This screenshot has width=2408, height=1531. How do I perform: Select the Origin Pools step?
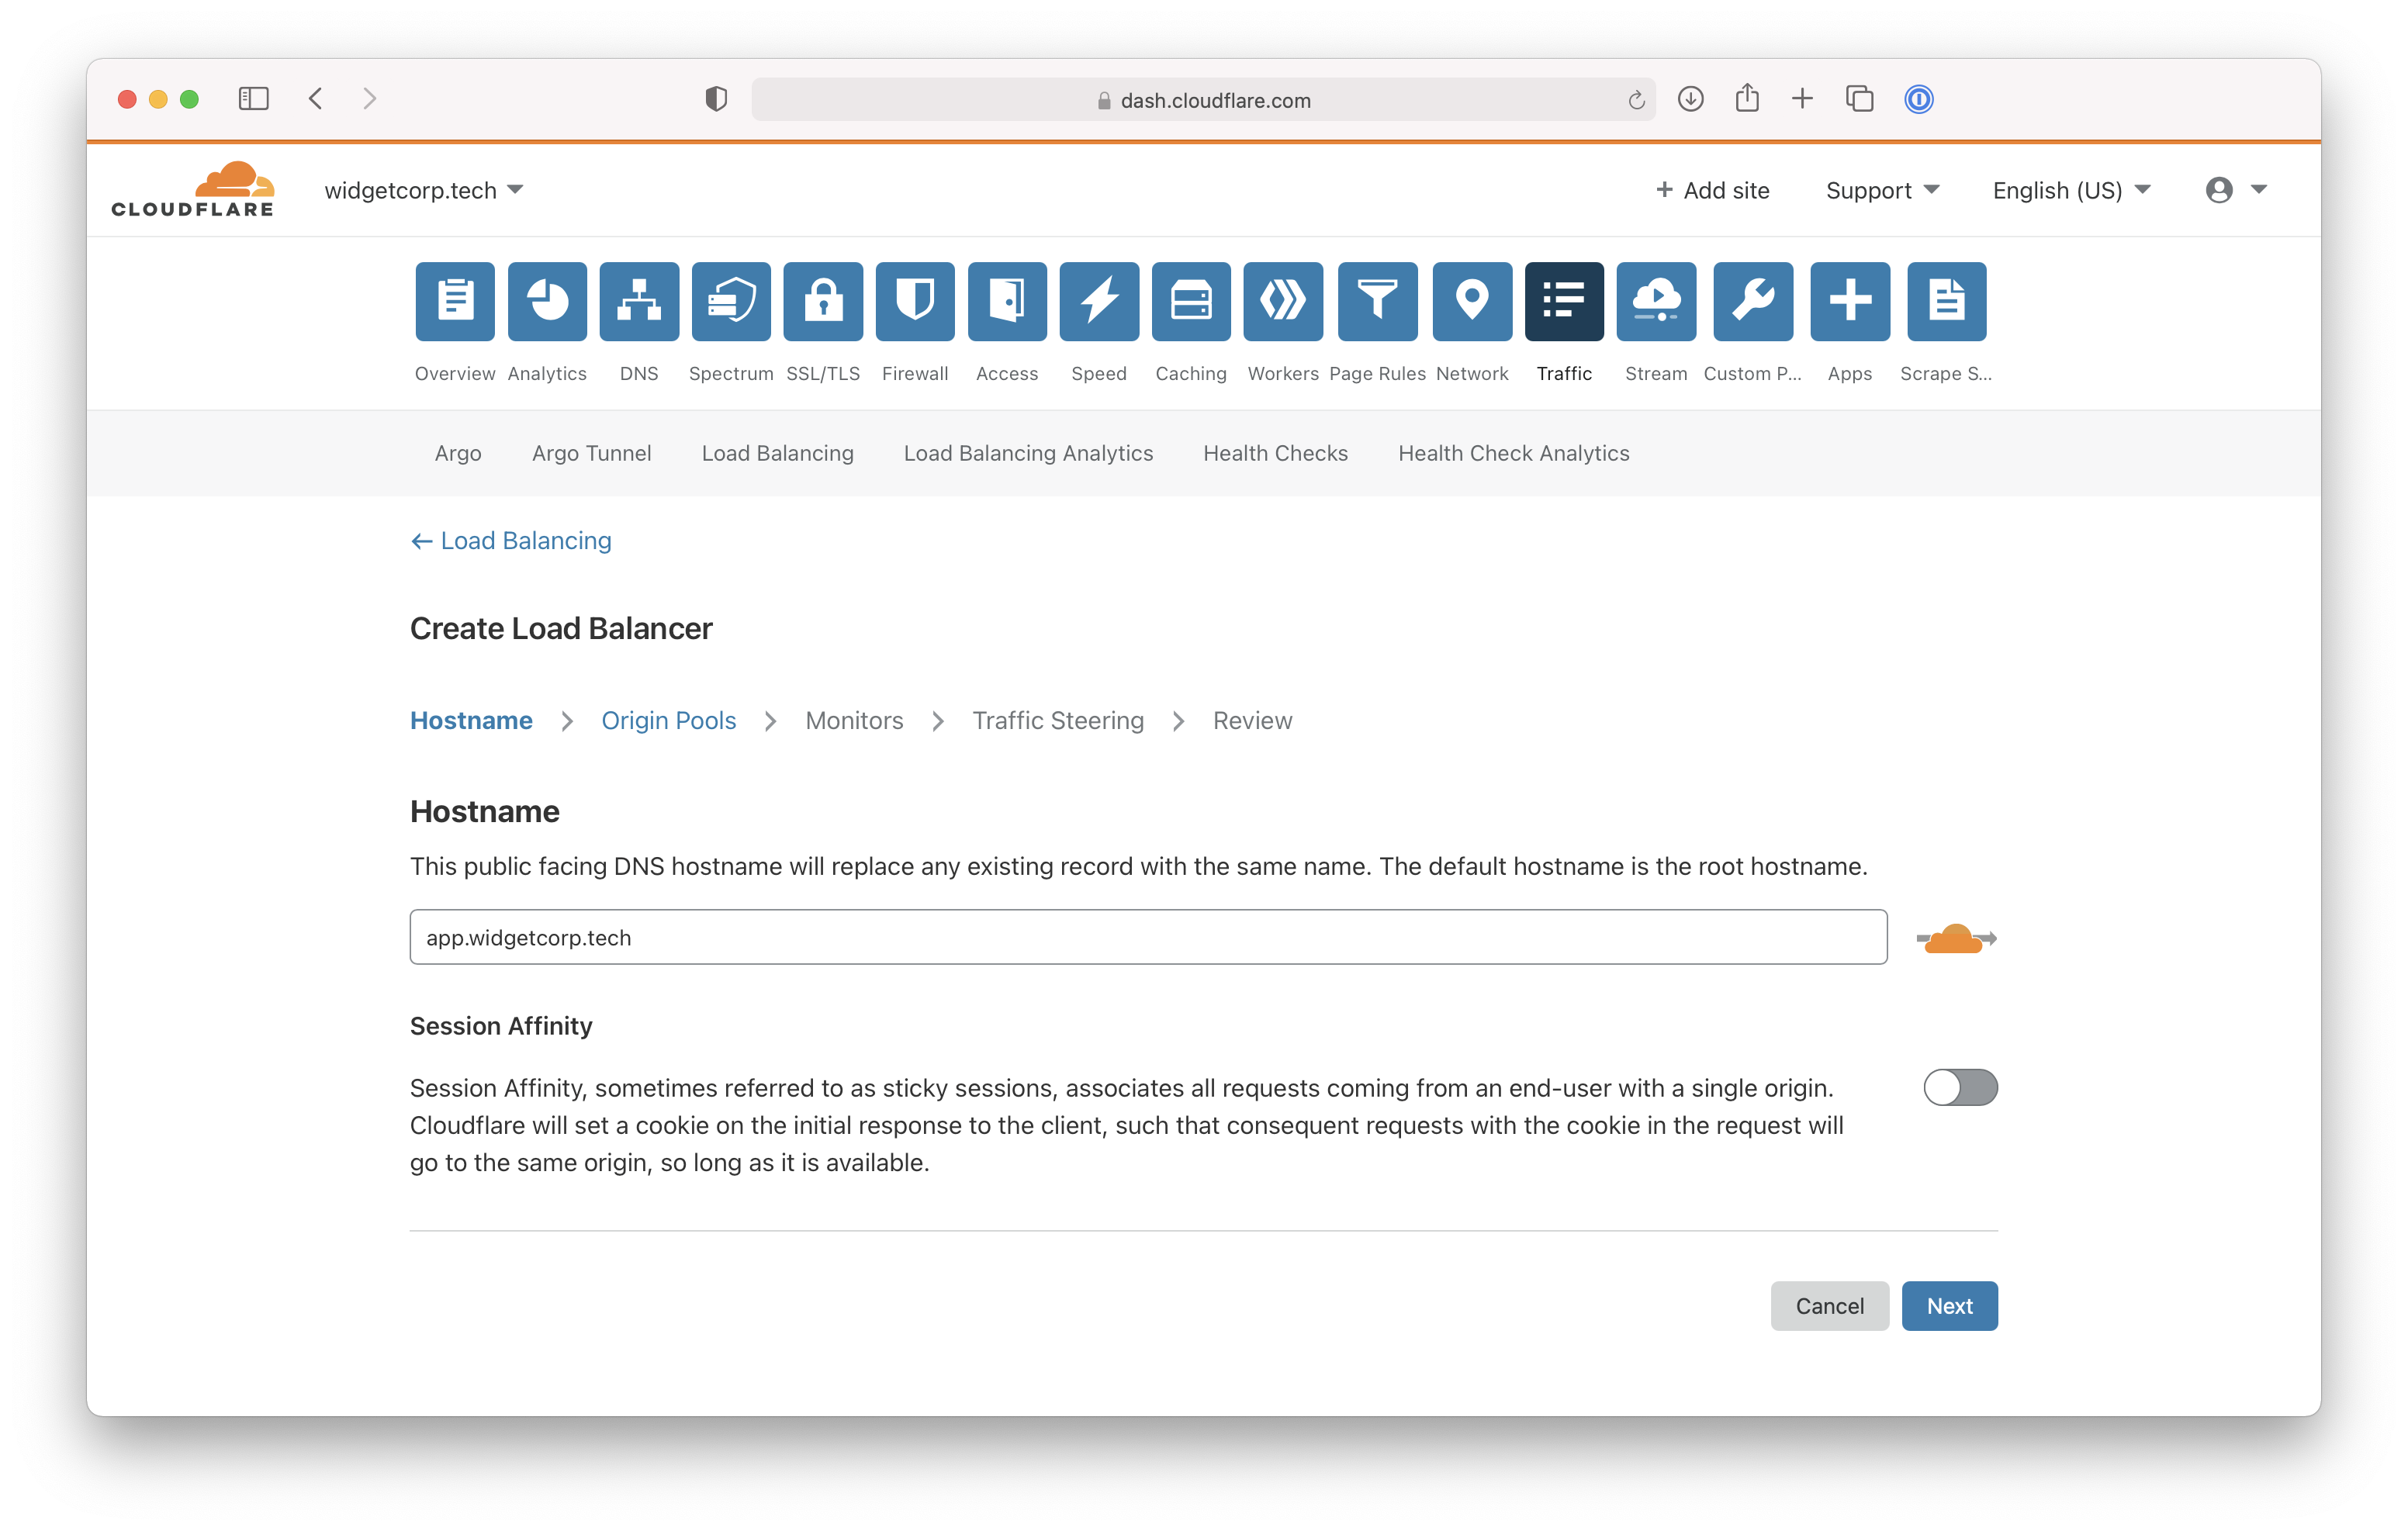669,721
